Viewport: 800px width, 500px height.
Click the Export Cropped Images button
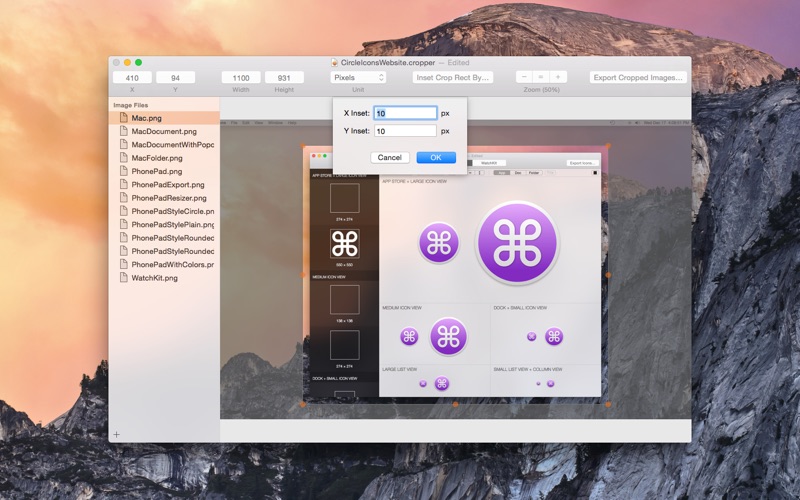pyautogui.click(x=637, y=77)
